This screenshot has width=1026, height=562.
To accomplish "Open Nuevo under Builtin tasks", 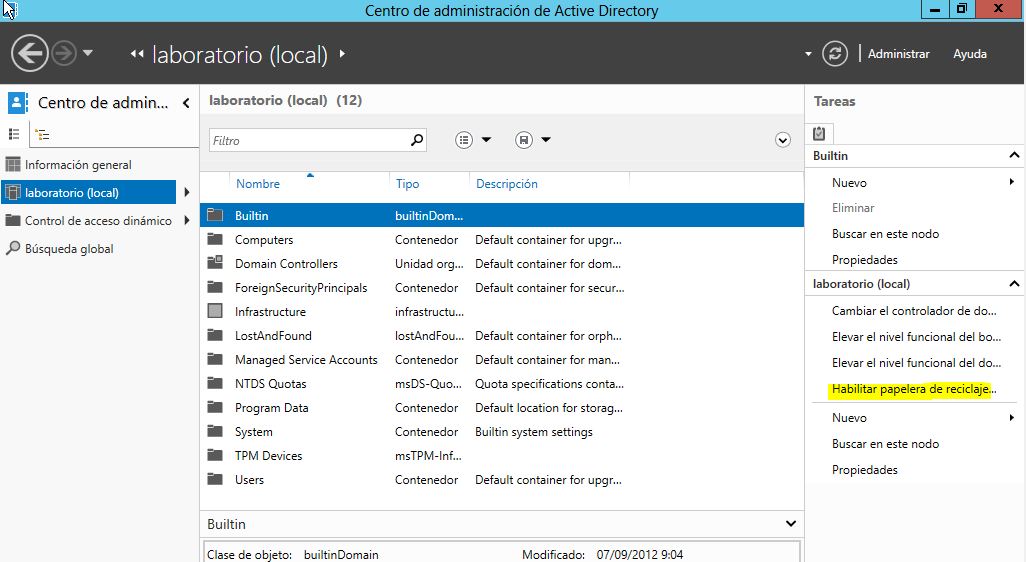I will coord(849,183).
